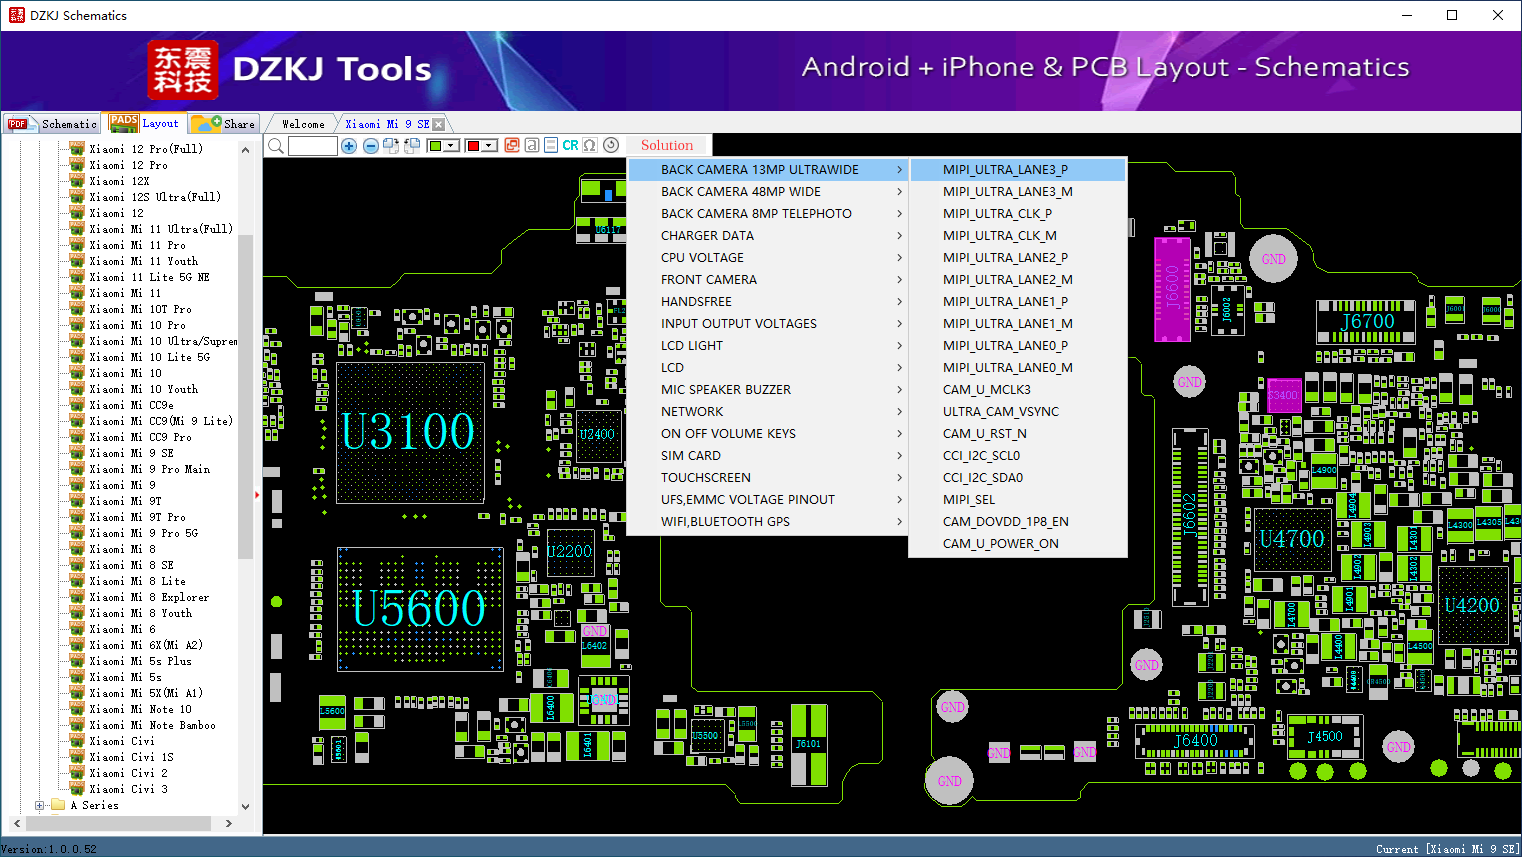1522x857 pixels.
Task: Open the green color dropdown
Action: (452, 146)
